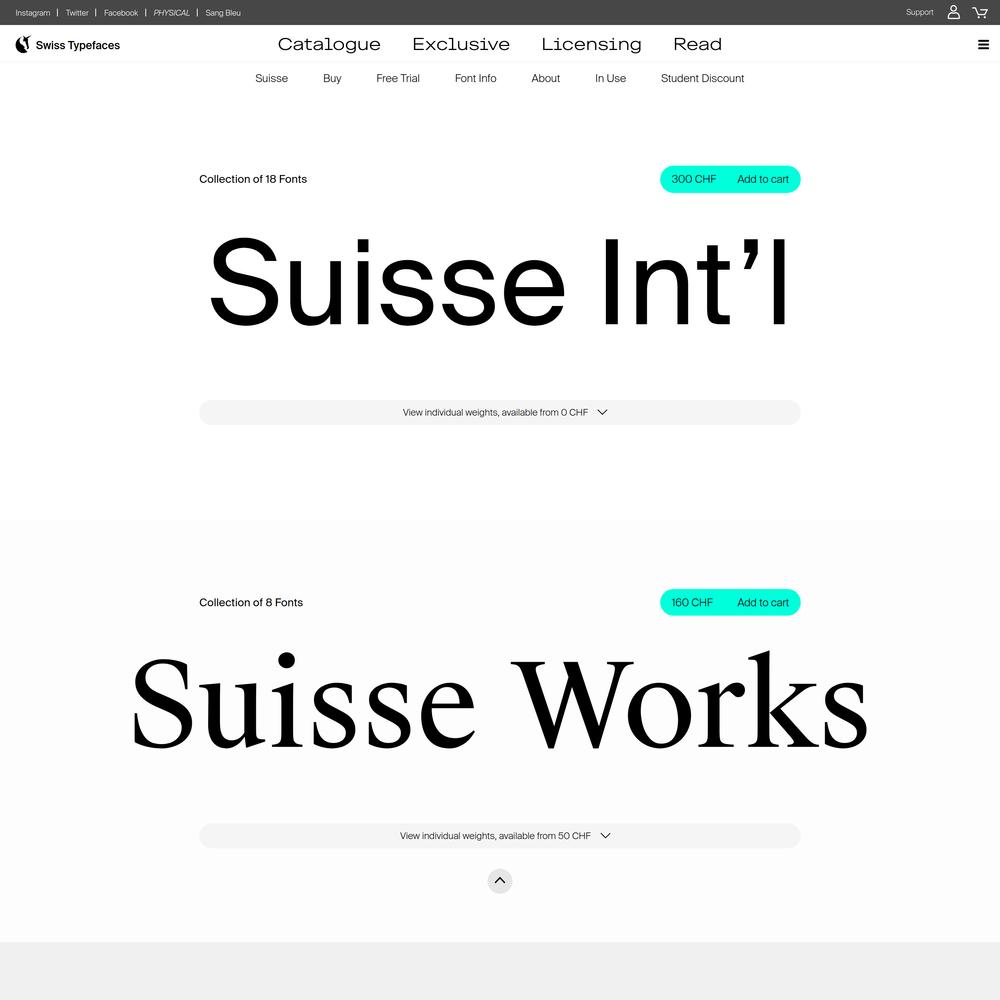
Task: Click the Suisse Int'l font title
Action: pyautogui.click(x=499, y=283)
